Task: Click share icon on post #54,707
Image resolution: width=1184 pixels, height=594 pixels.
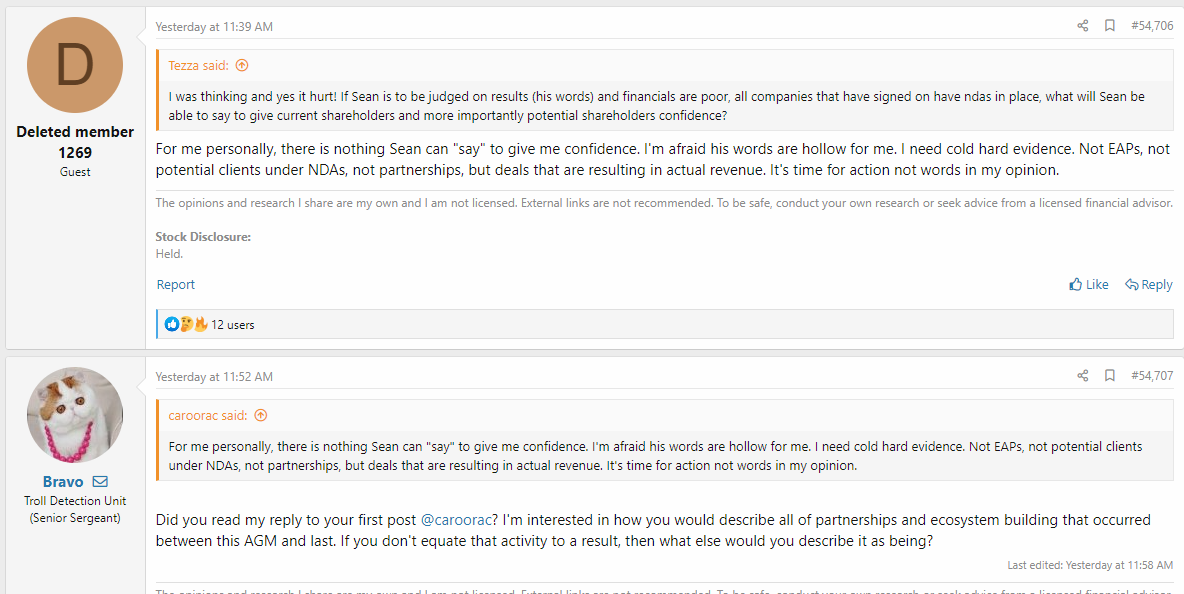Action: [1082, 376]
